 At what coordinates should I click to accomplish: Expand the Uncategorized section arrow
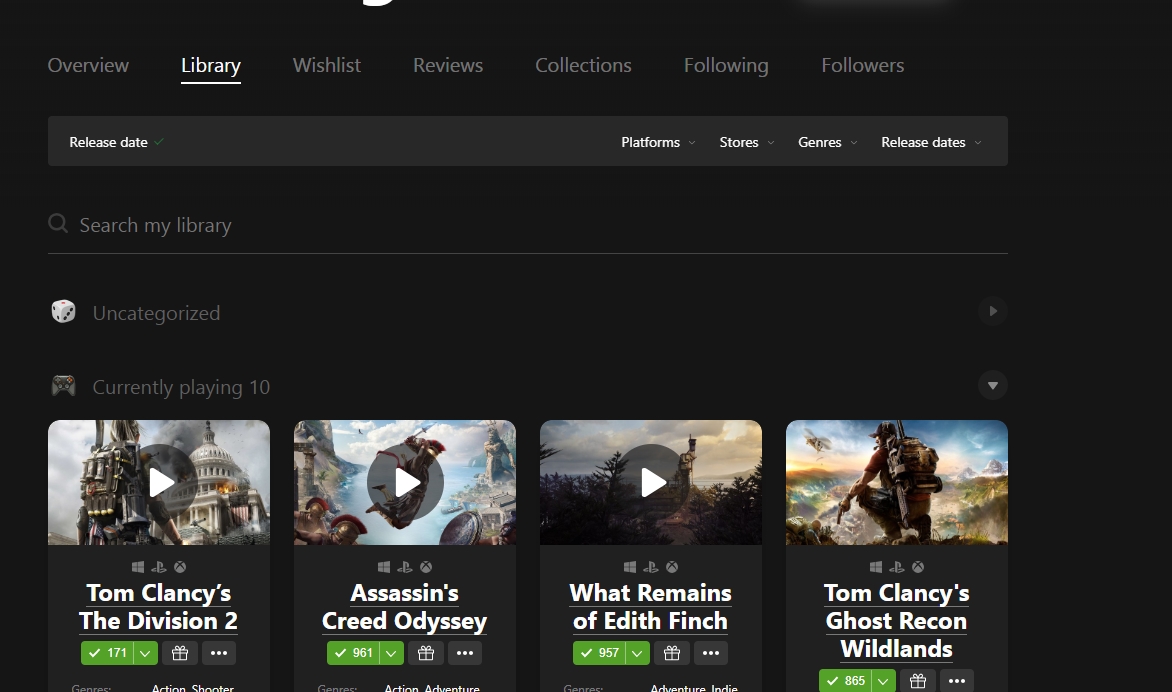(993, 311)
